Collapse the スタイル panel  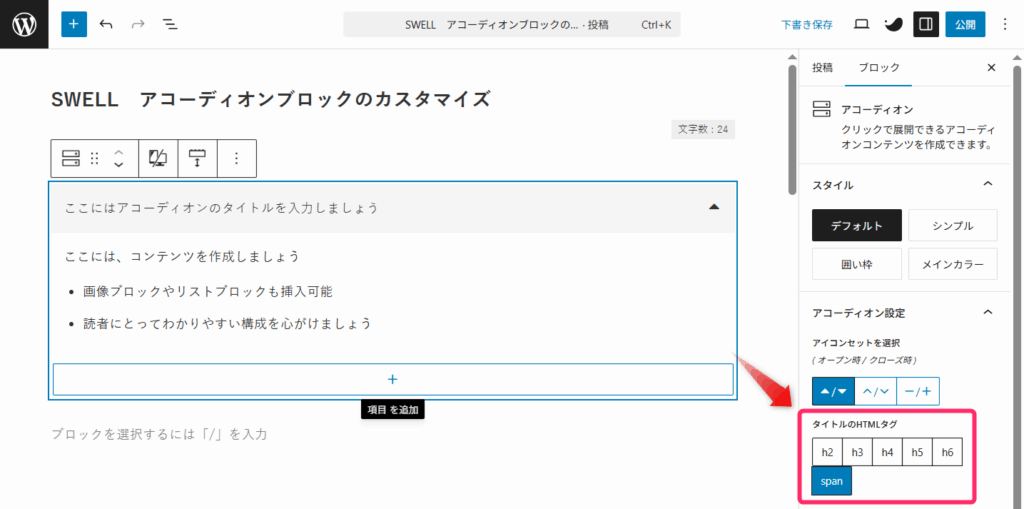988,185
